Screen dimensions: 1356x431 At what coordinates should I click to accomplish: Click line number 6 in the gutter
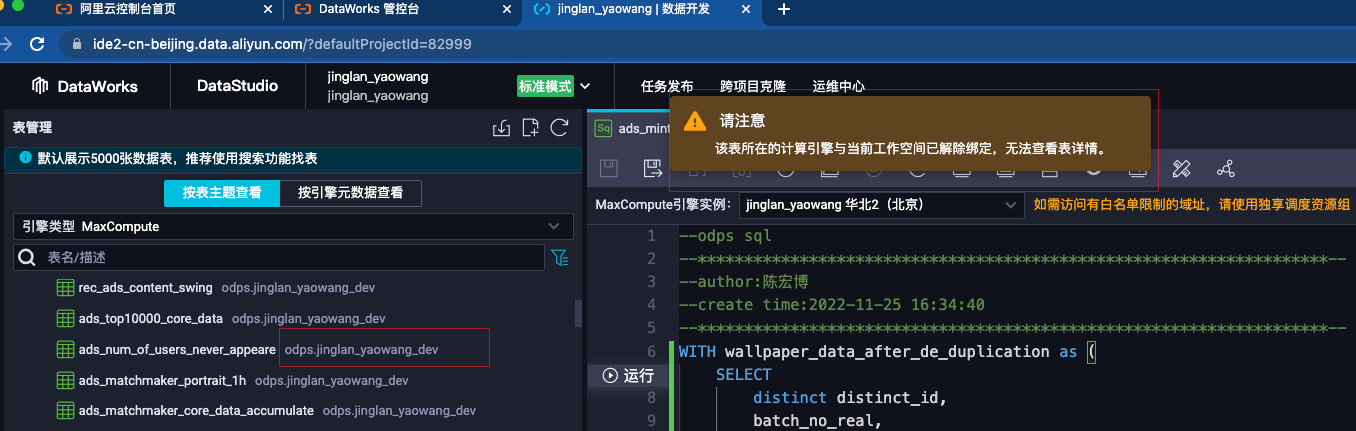pyautogui.click(x=651, y=352)
